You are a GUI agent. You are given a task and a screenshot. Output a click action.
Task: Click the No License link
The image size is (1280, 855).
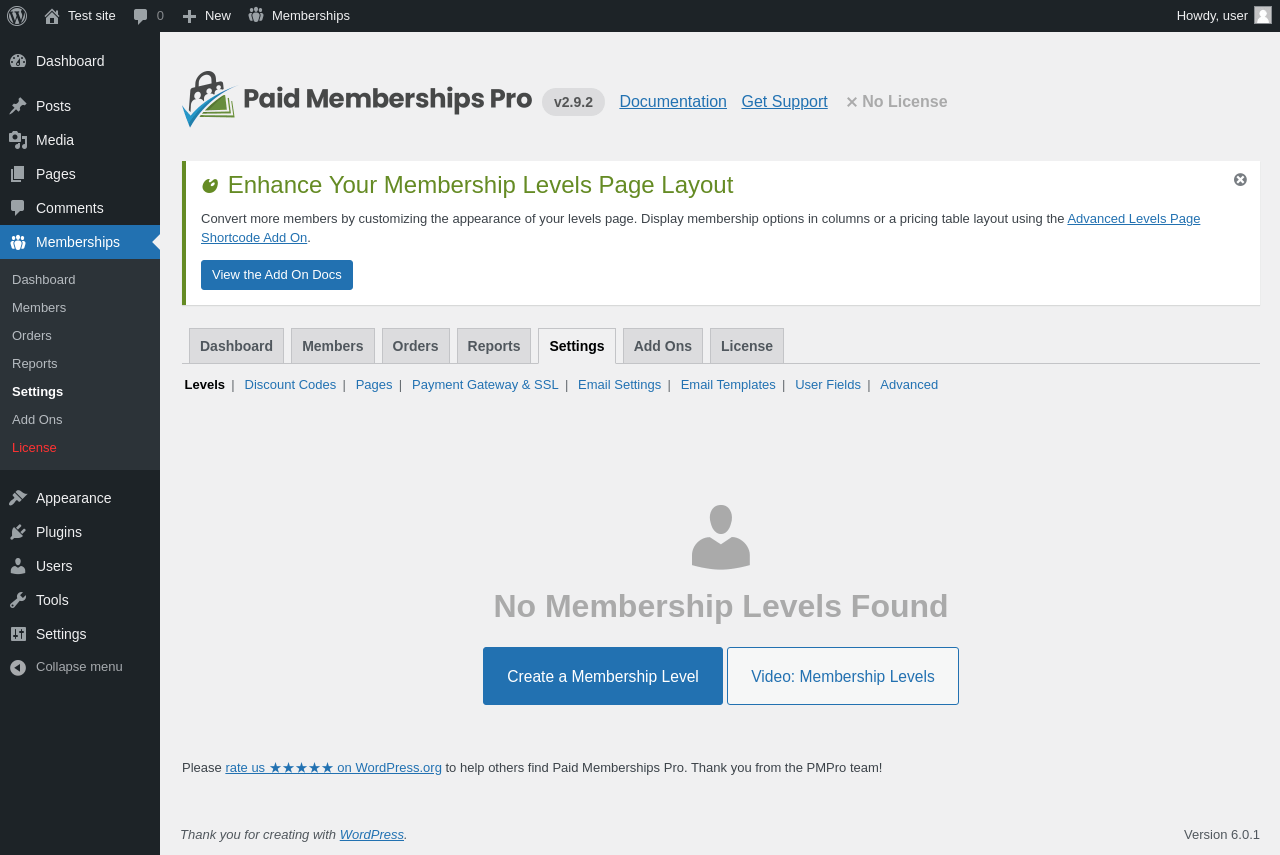pyautogui.click(x=896, y=101)
